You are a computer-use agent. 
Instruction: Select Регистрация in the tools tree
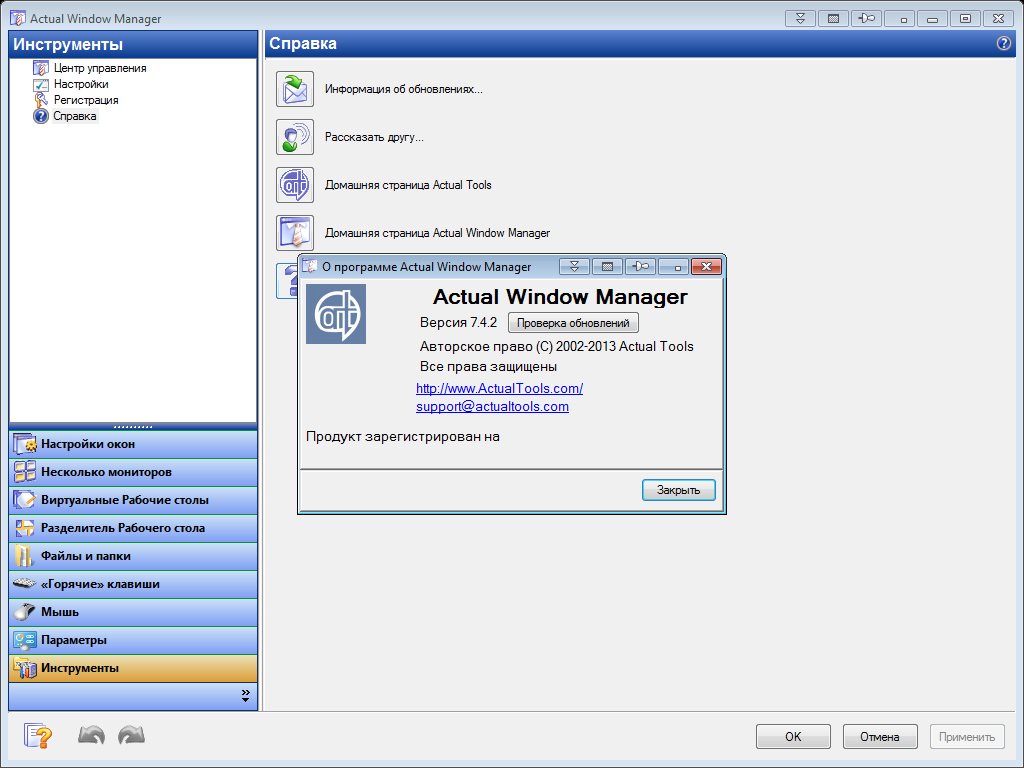pos(86,100)
